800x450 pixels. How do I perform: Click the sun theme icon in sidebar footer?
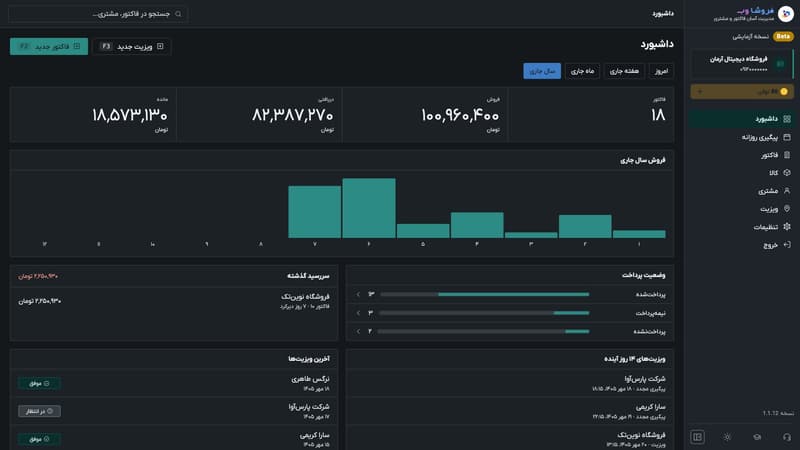727,437
